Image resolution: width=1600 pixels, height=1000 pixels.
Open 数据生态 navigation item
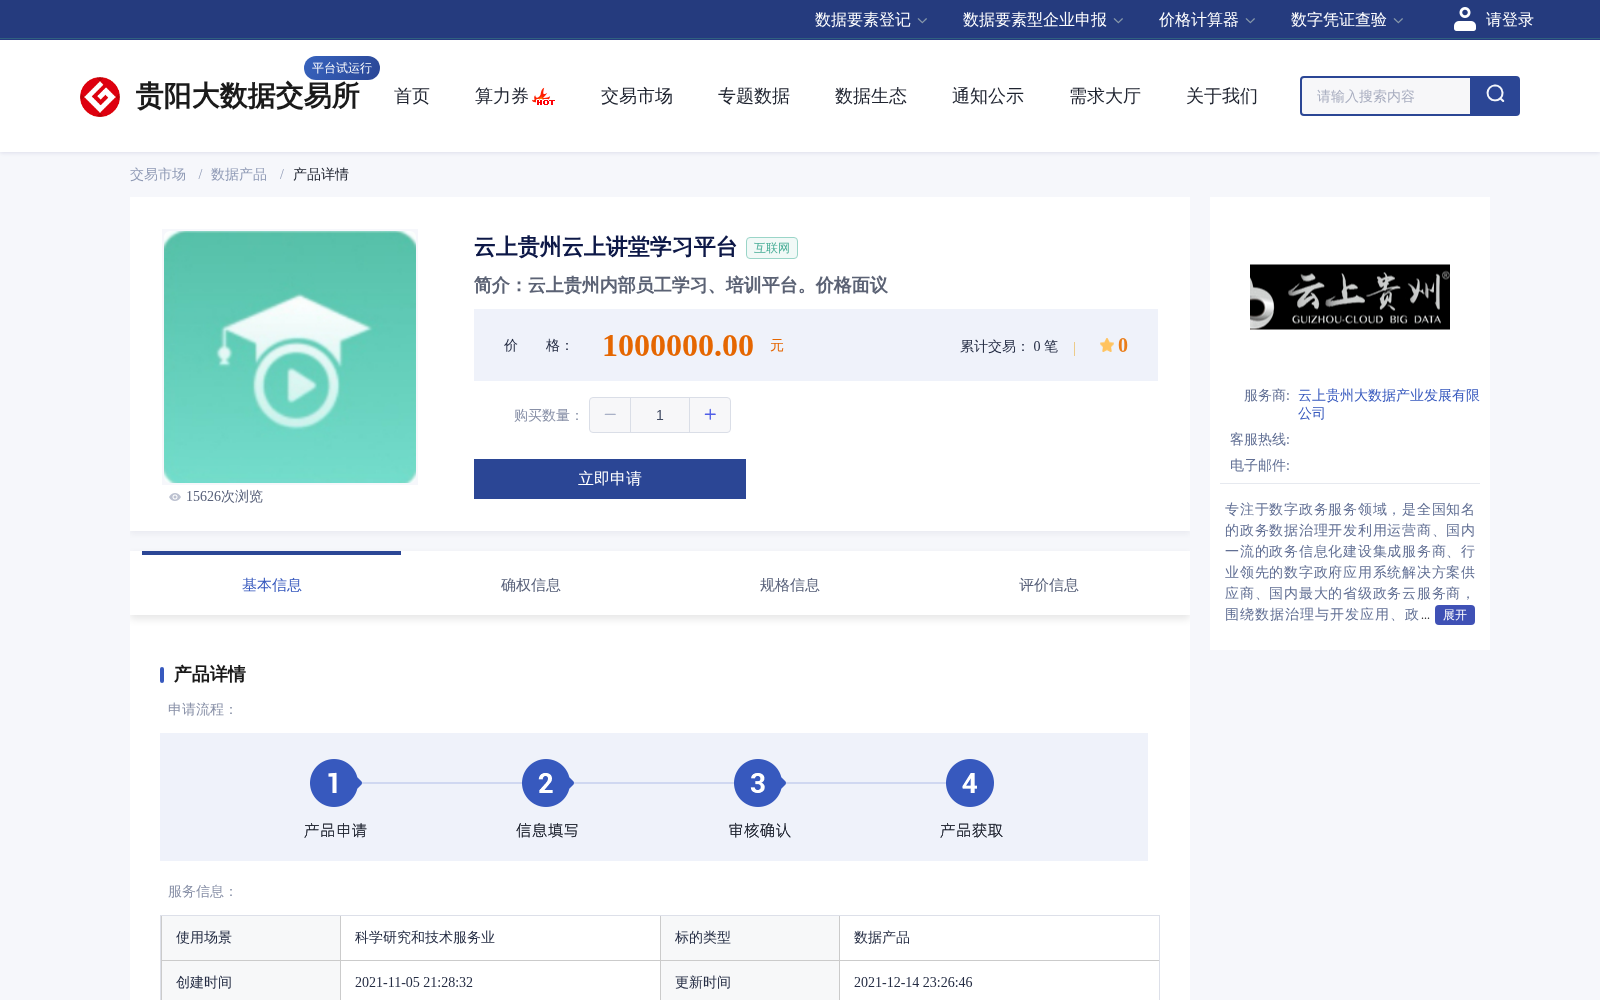[871, 96]
